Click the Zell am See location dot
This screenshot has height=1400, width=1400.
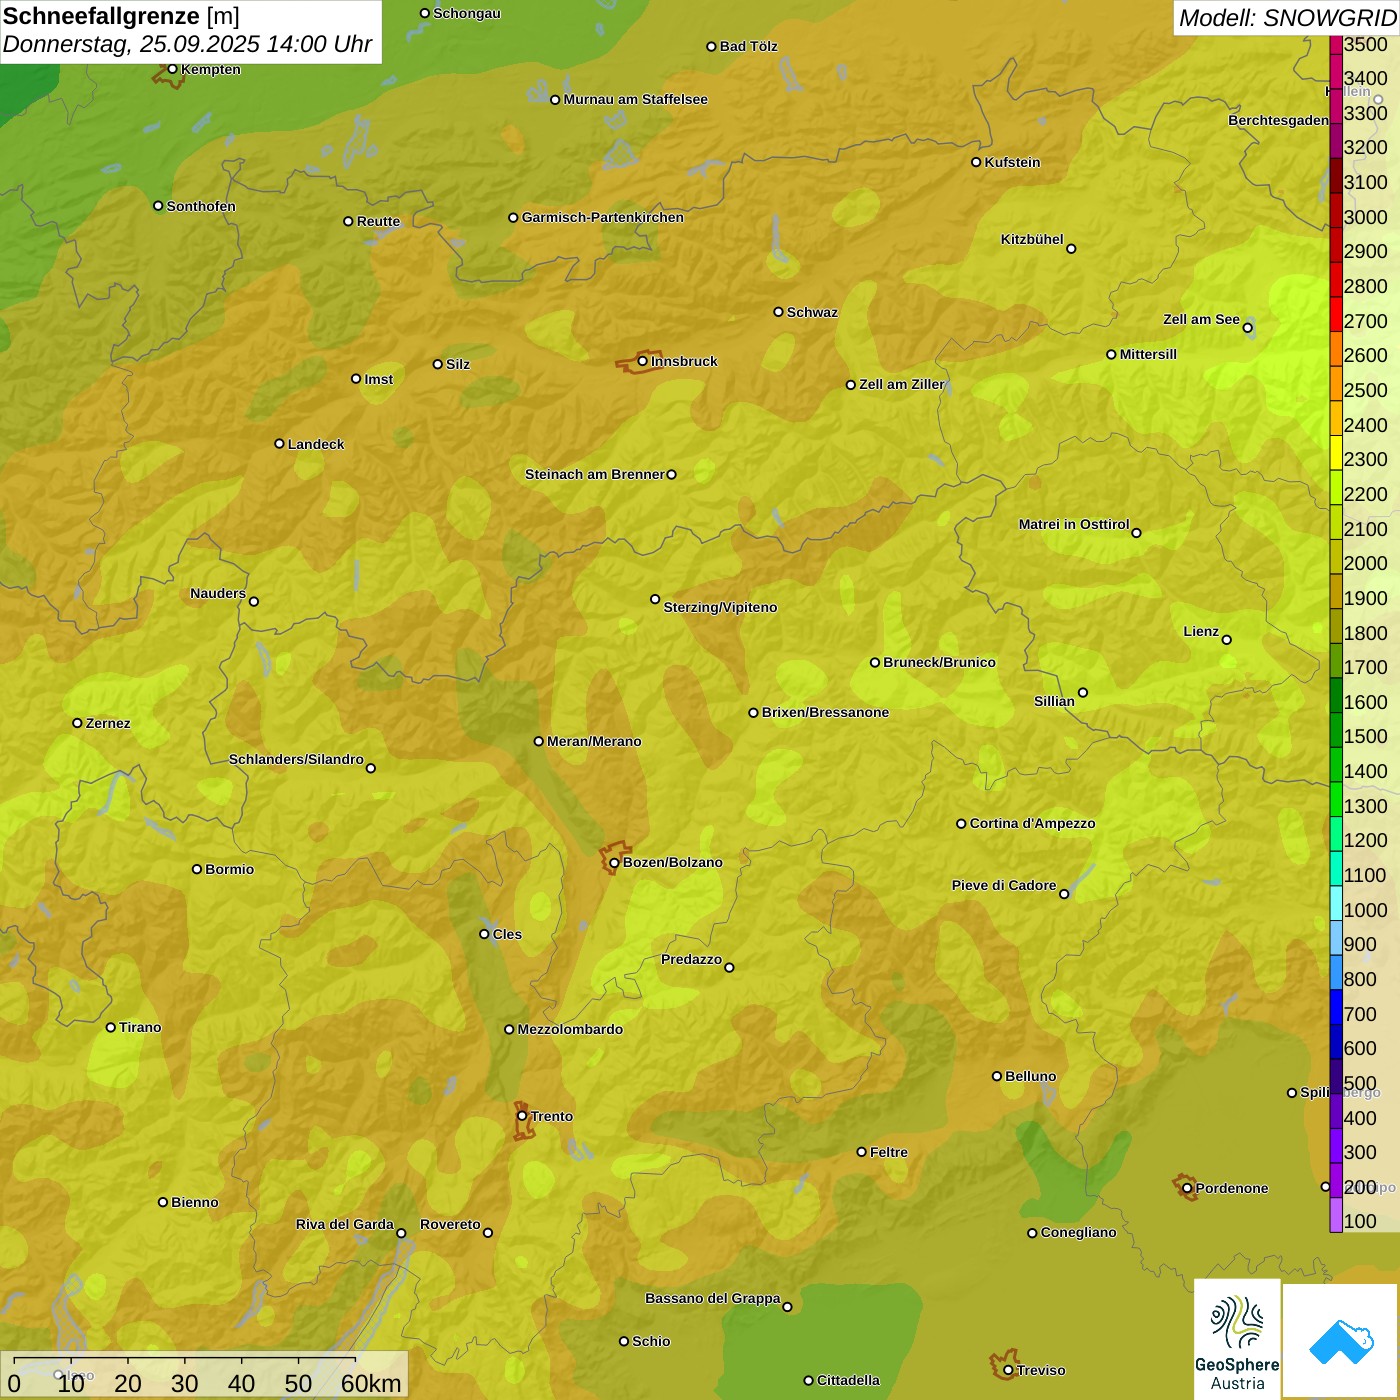pyautogui.click(x=1247, y=327)
